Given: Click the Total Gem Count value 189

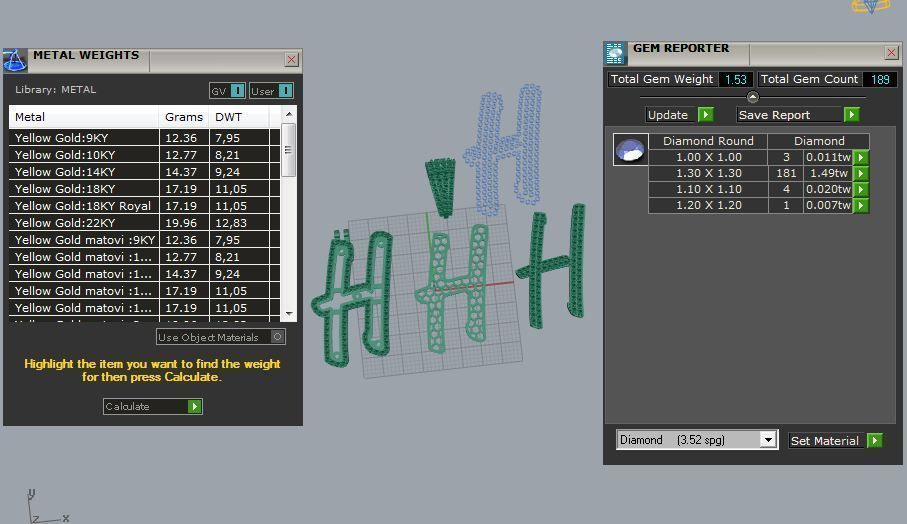Looking at the screenshot, I should (x=880, y=79).
